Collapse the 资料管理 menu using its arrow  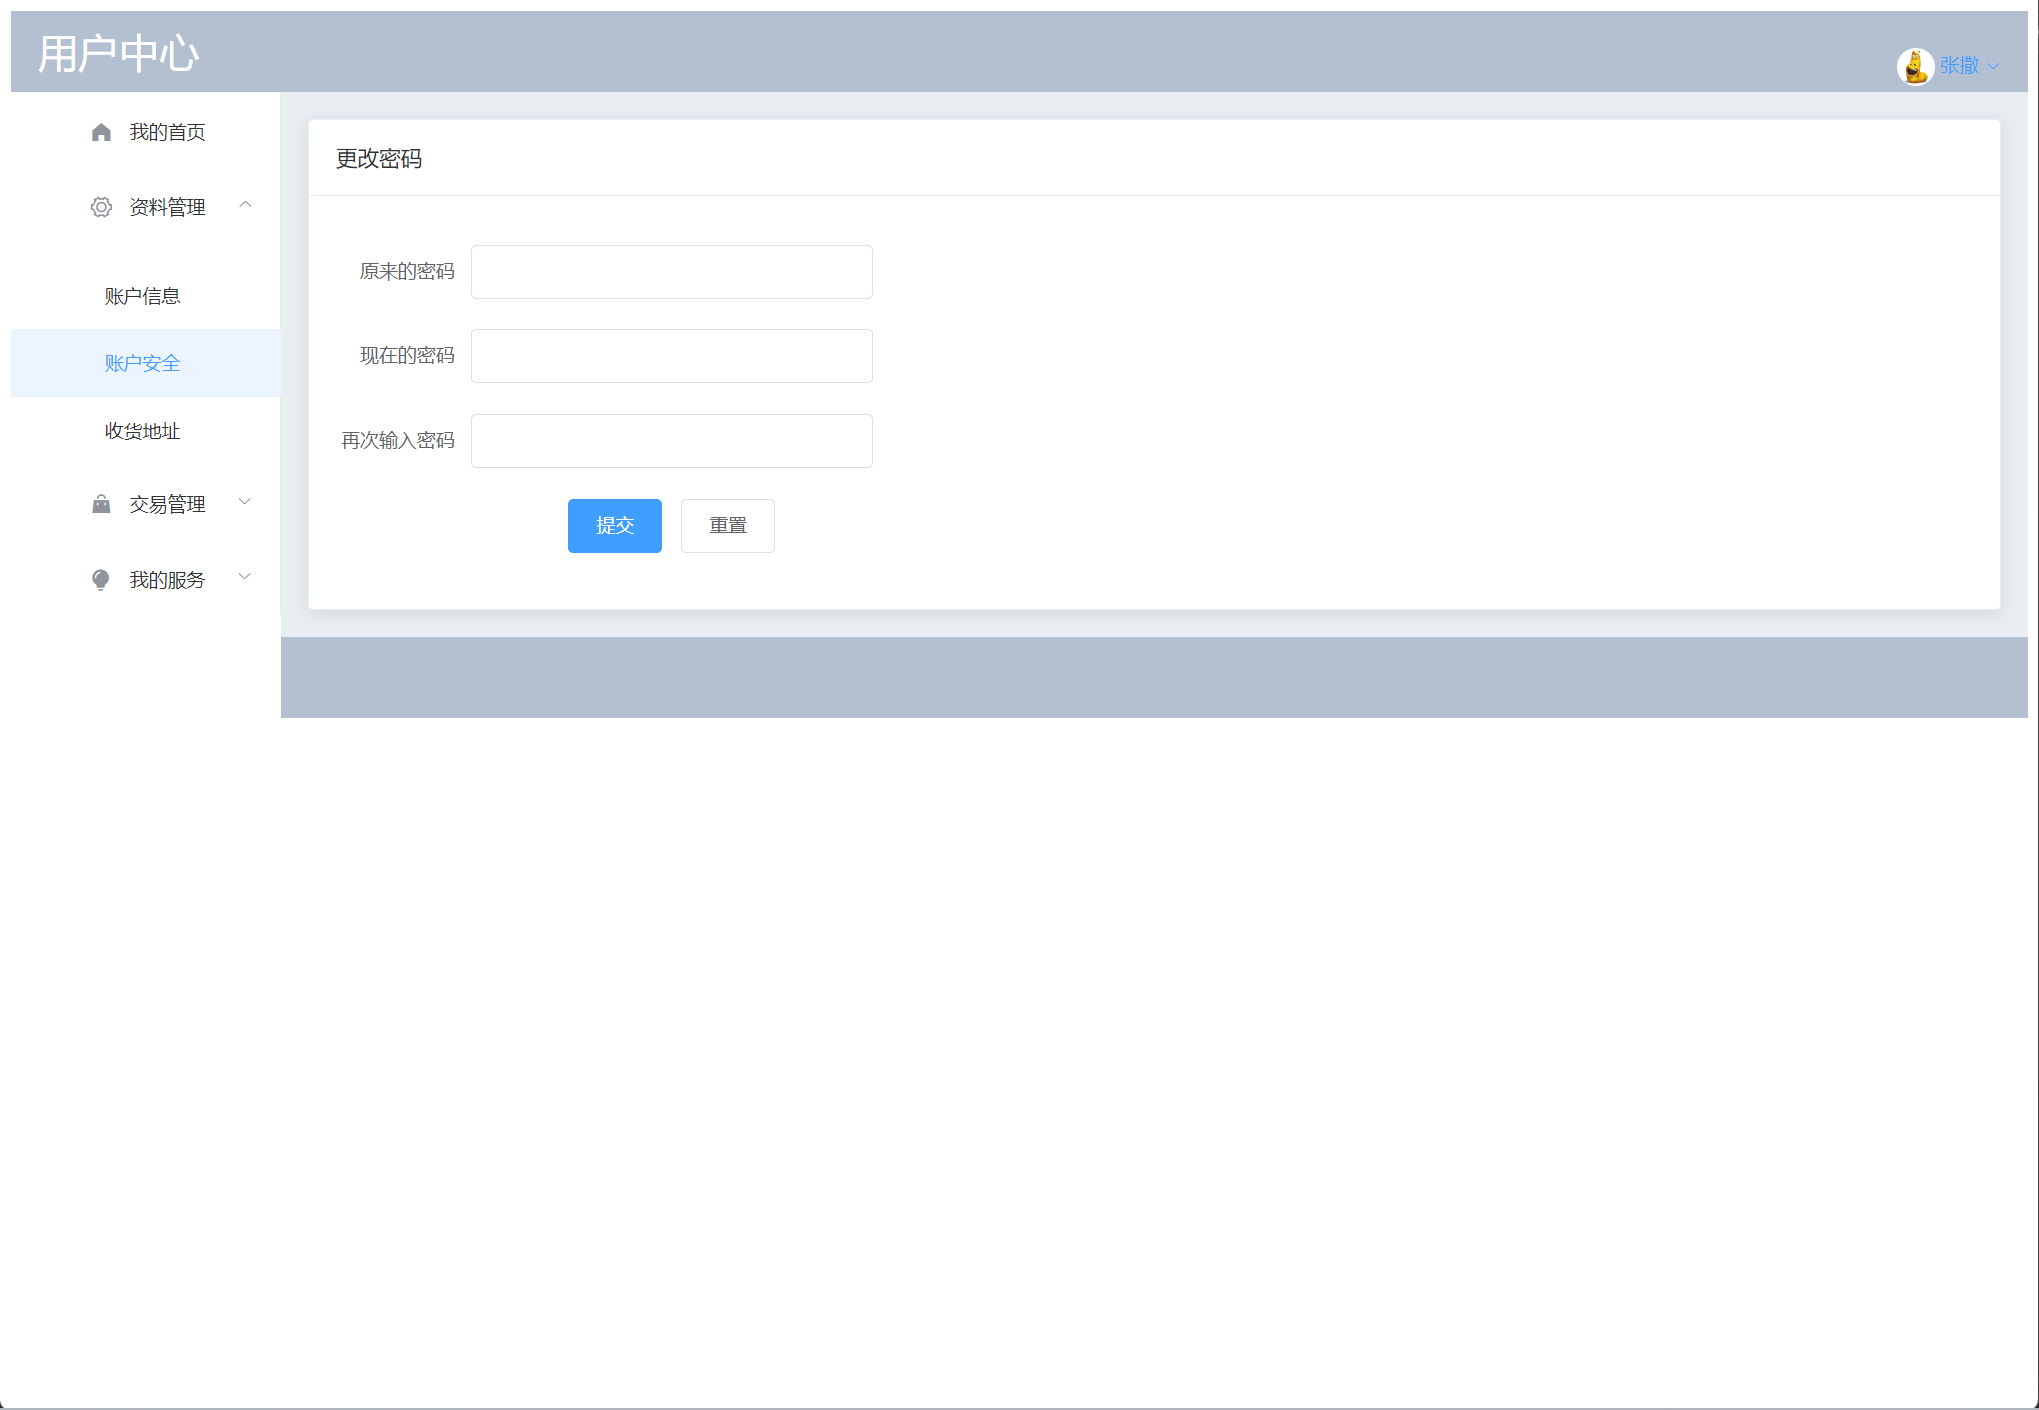pyautogui.click(x=245, y=205)
